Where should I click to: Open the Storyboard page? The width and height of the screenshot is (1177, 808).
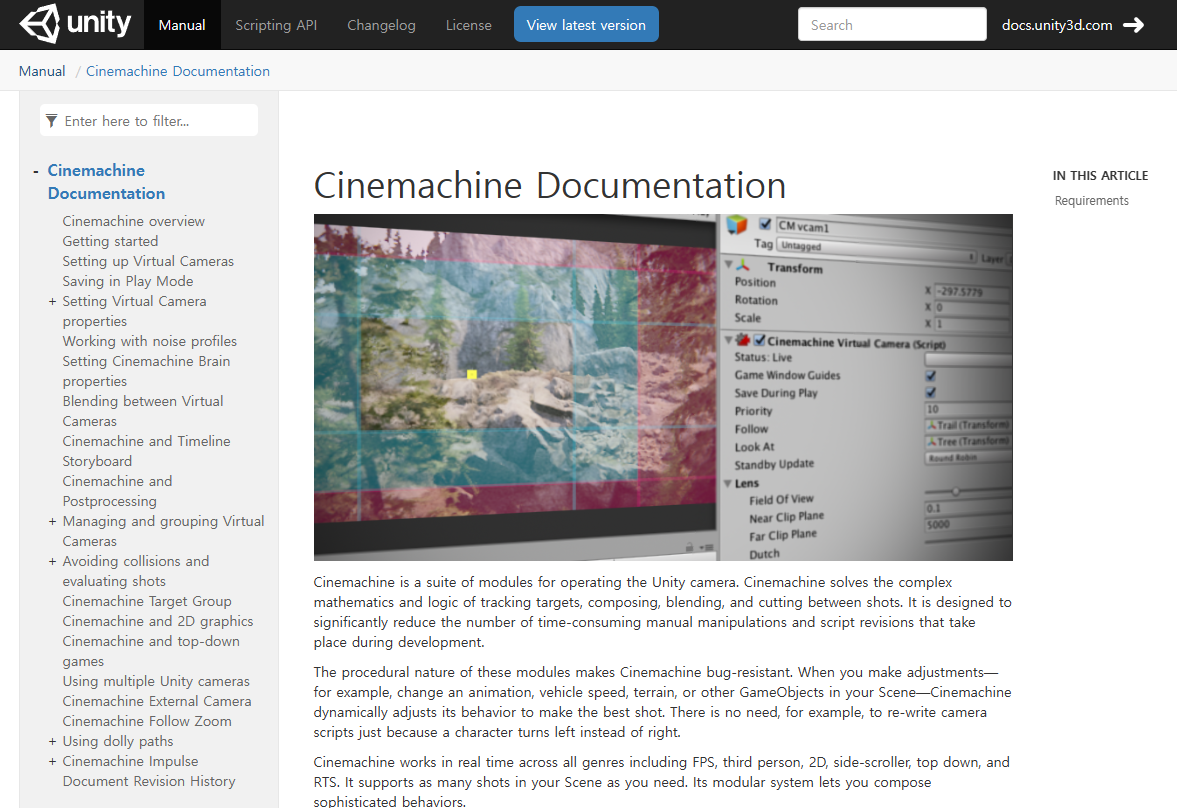[x=97, y=461]
